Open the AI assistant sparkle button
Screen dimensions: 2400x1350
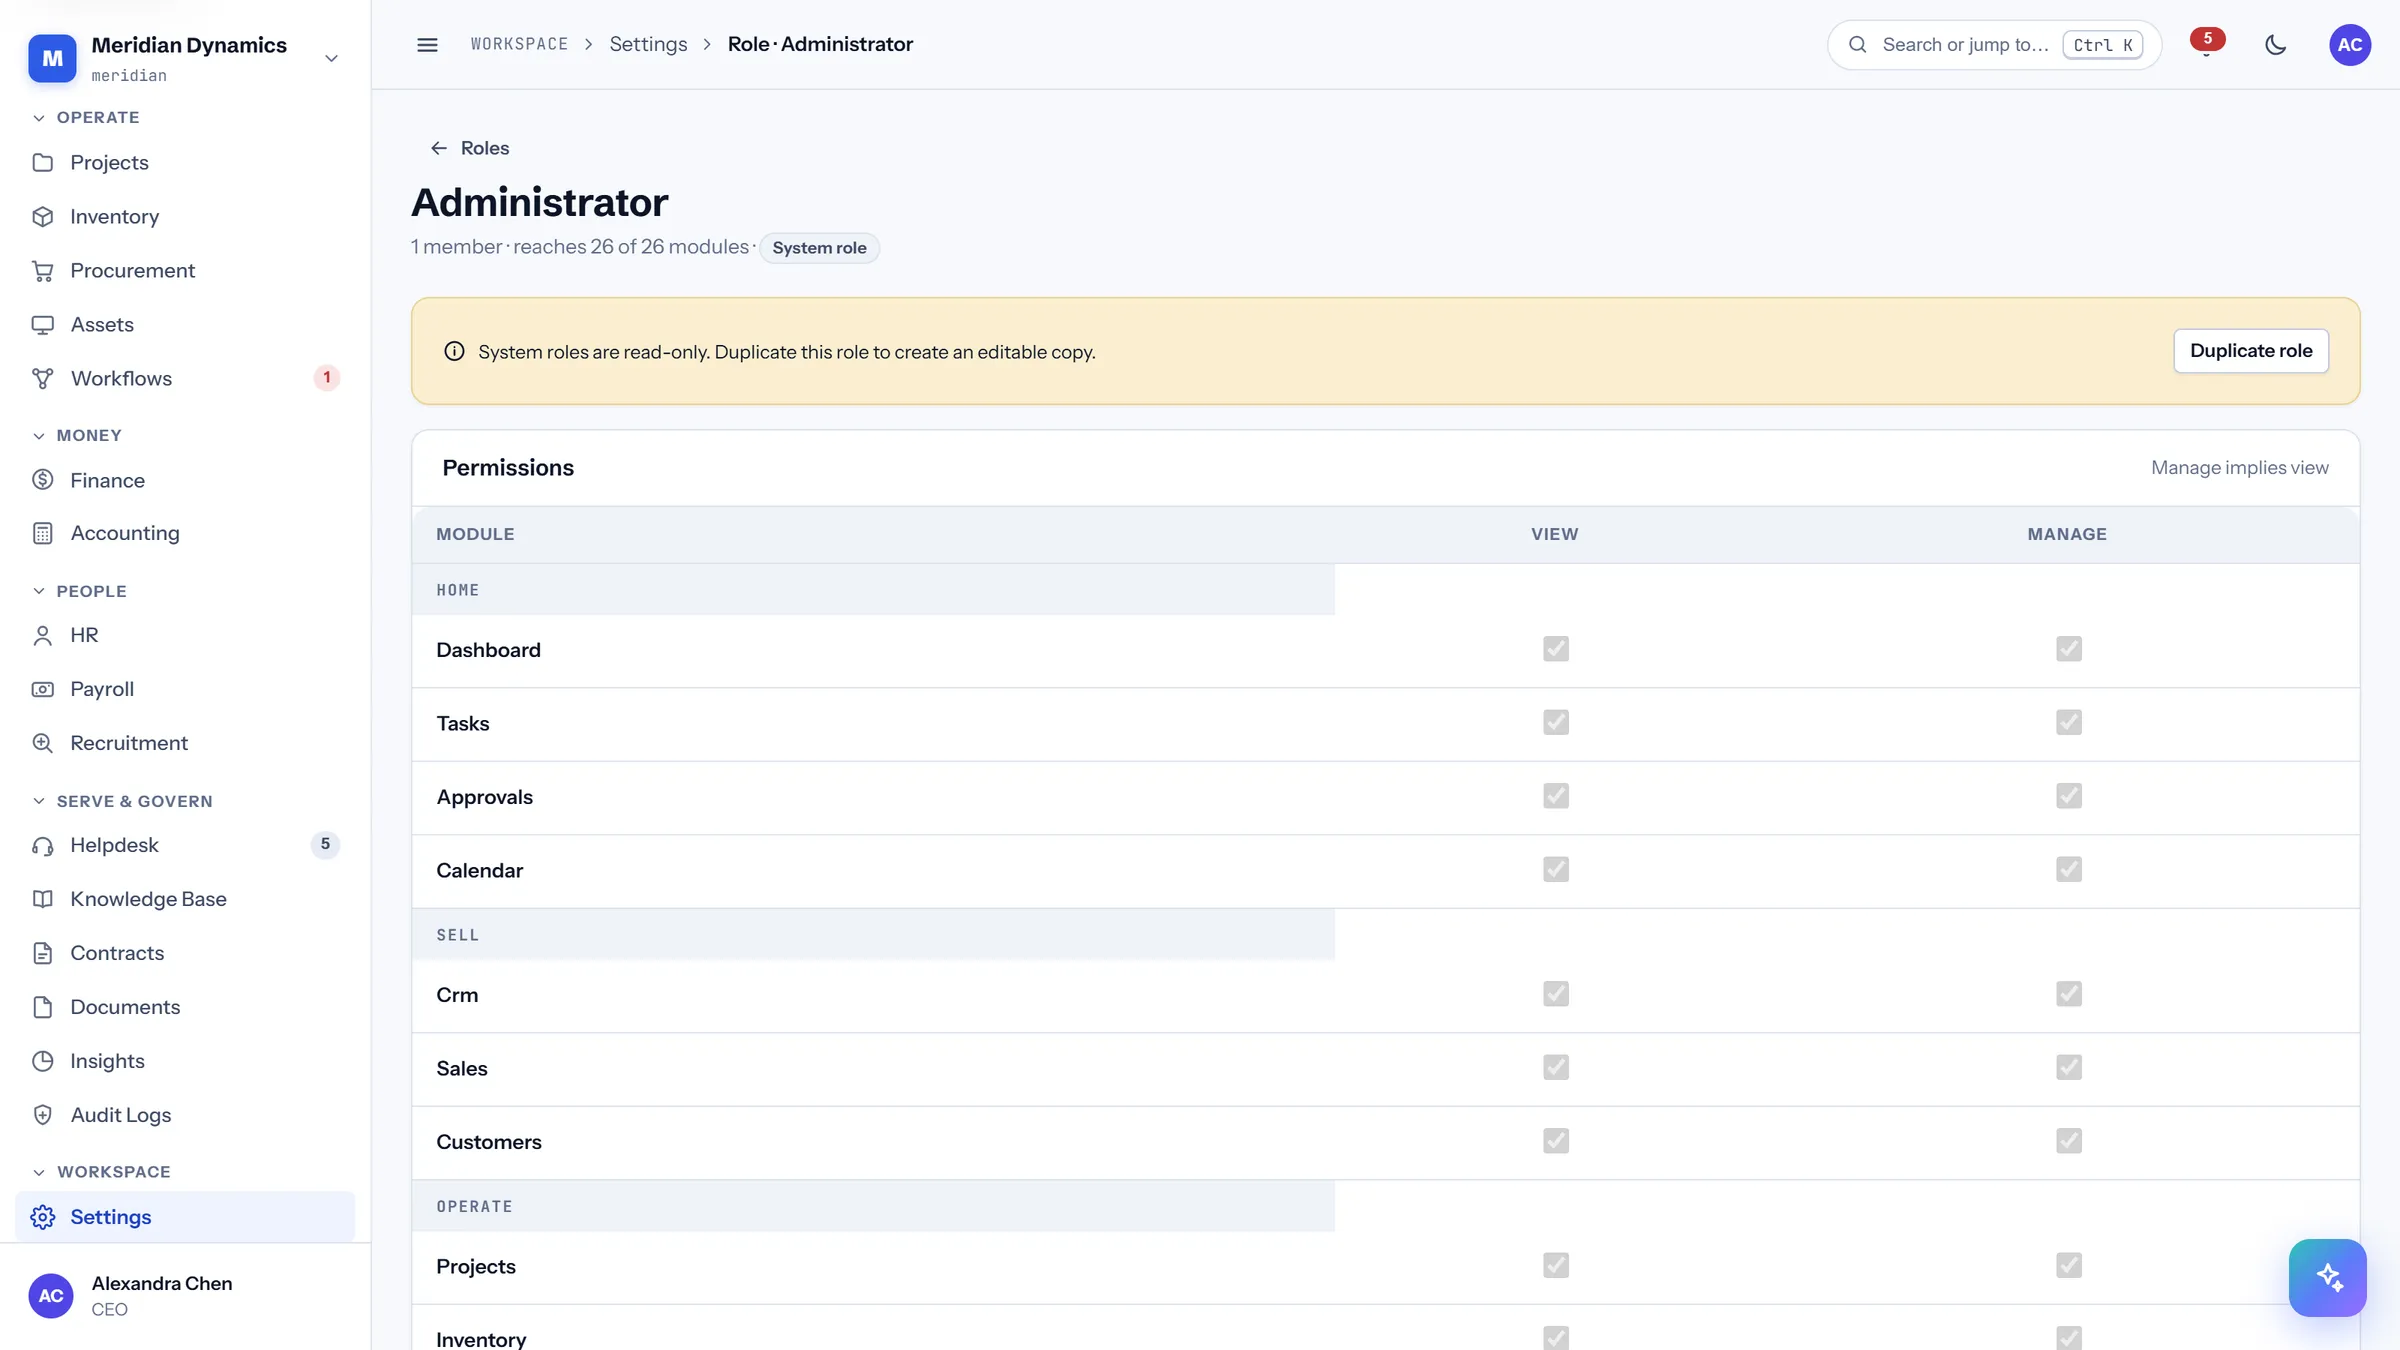click(x=2328, y=1278)
